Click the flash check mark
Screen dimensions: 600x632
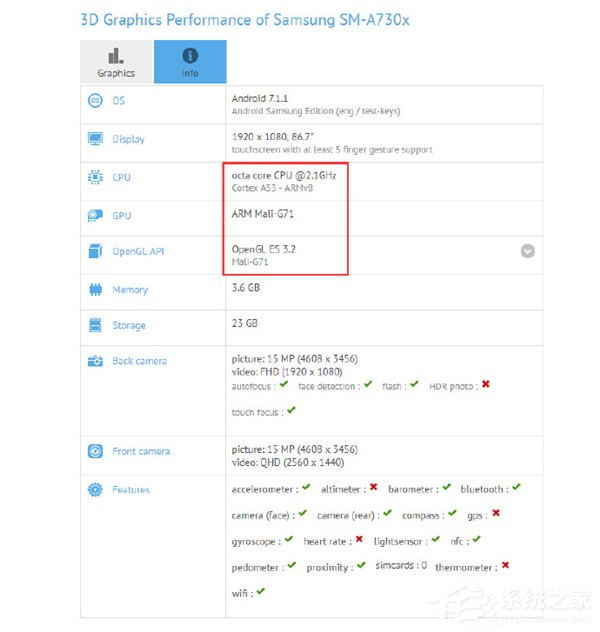pos(415,384)
